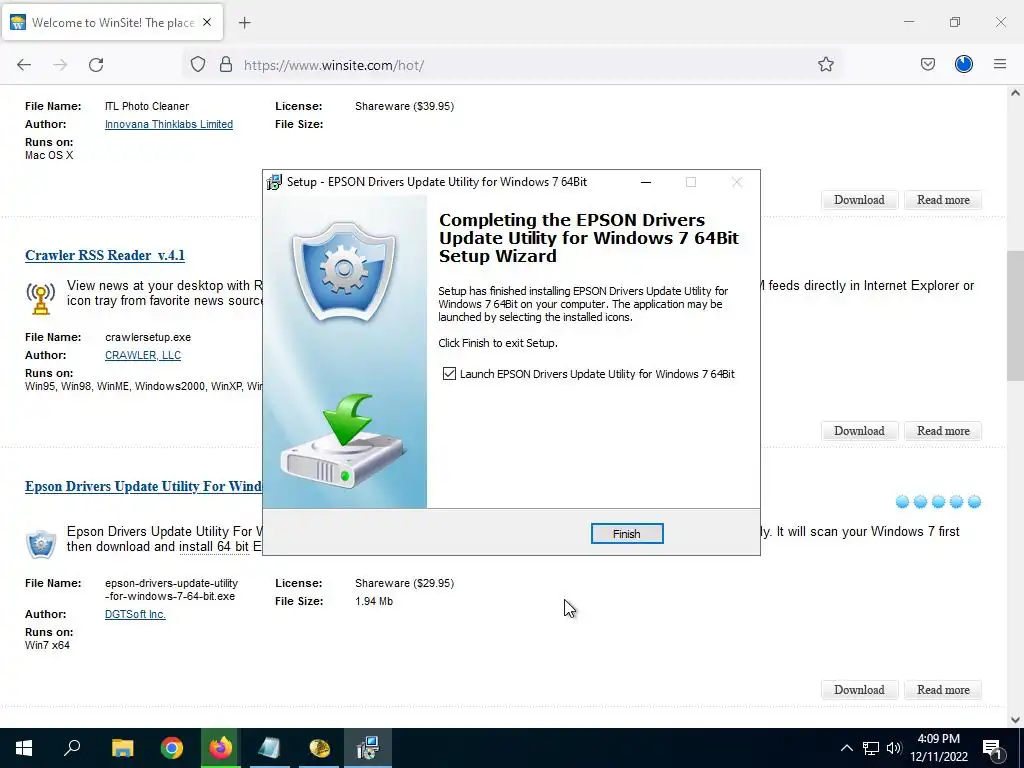
Task: Click the page vertical scrollbar thumb
Action: 1015,315
